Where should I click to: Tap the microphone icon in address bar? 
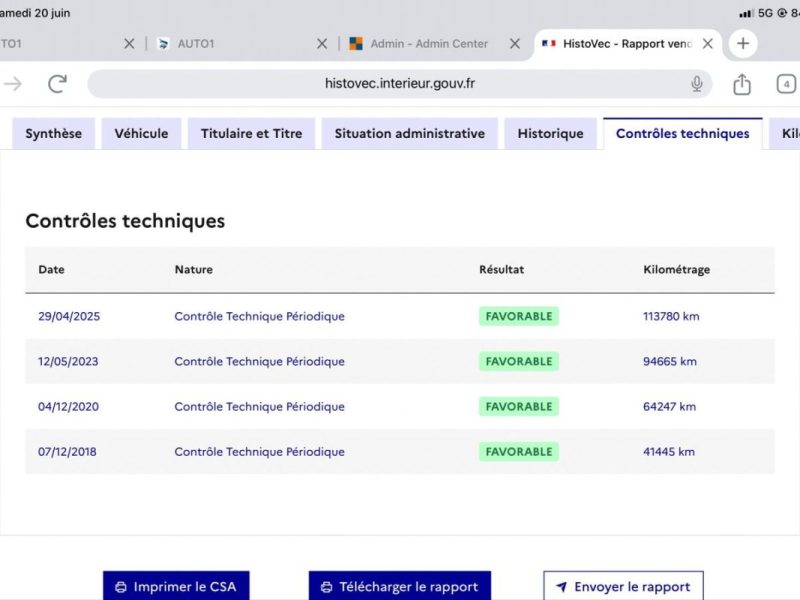click(696, 84)
